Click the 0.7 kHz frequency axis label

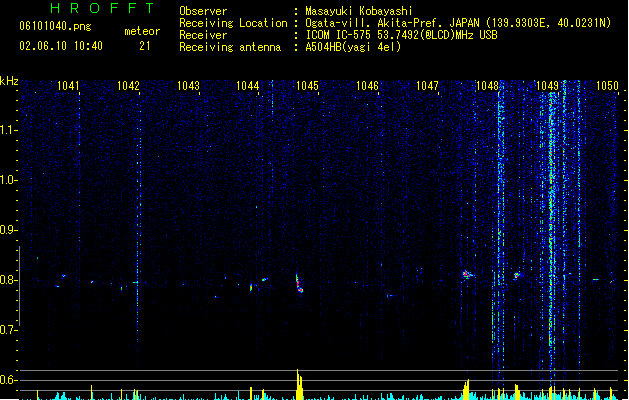click(x=8, y=330)
